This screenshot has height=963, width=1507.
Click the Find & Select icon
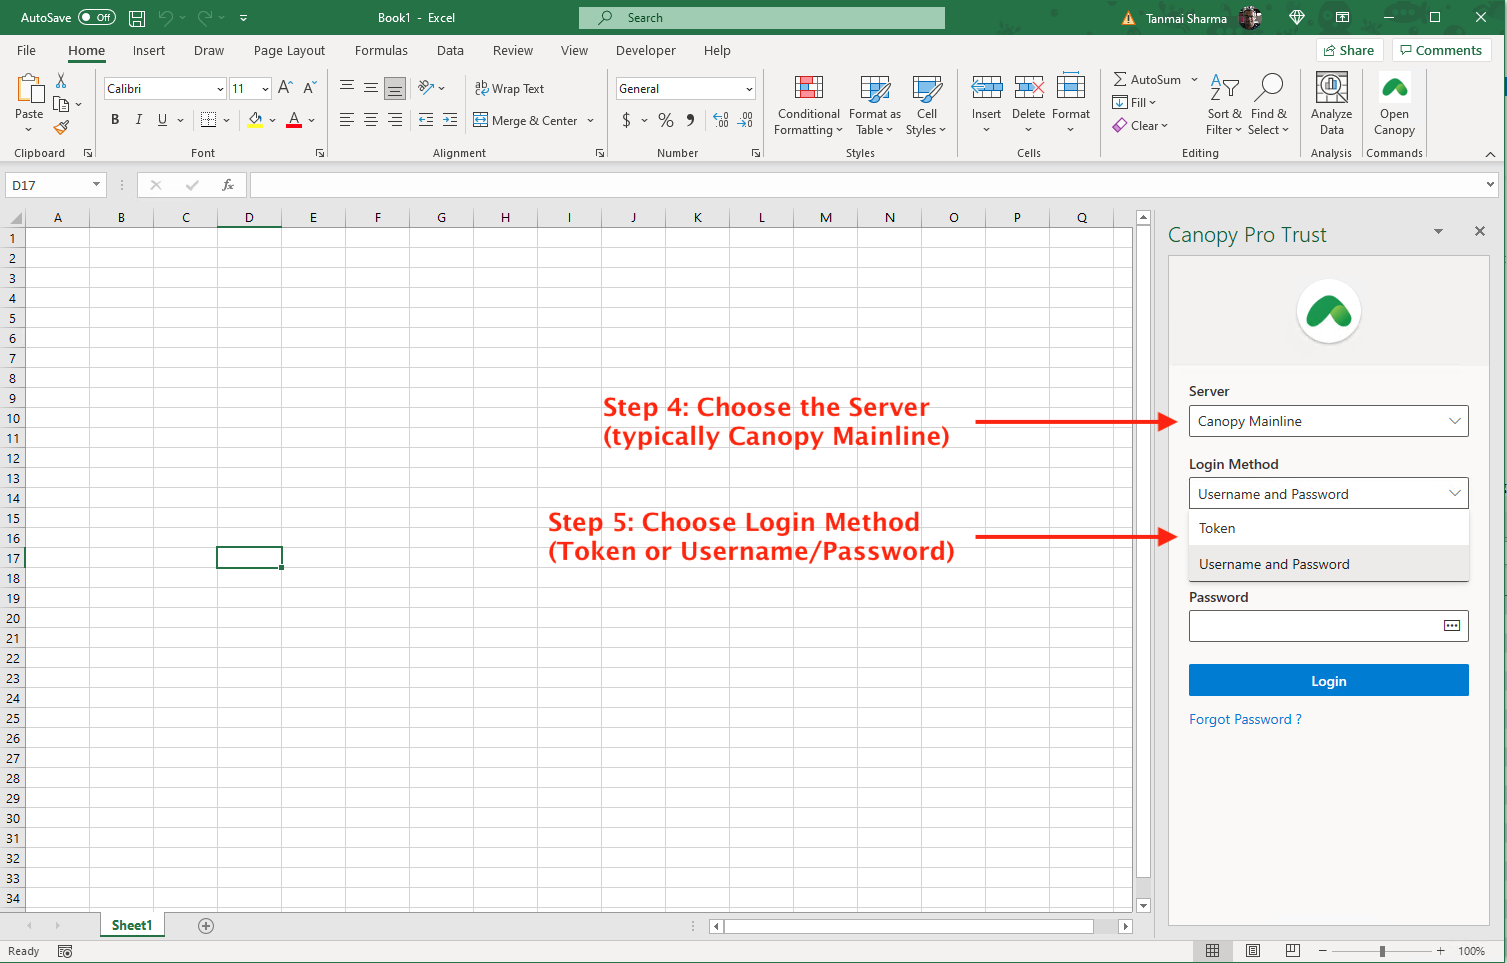click(x=1268, y=88)
